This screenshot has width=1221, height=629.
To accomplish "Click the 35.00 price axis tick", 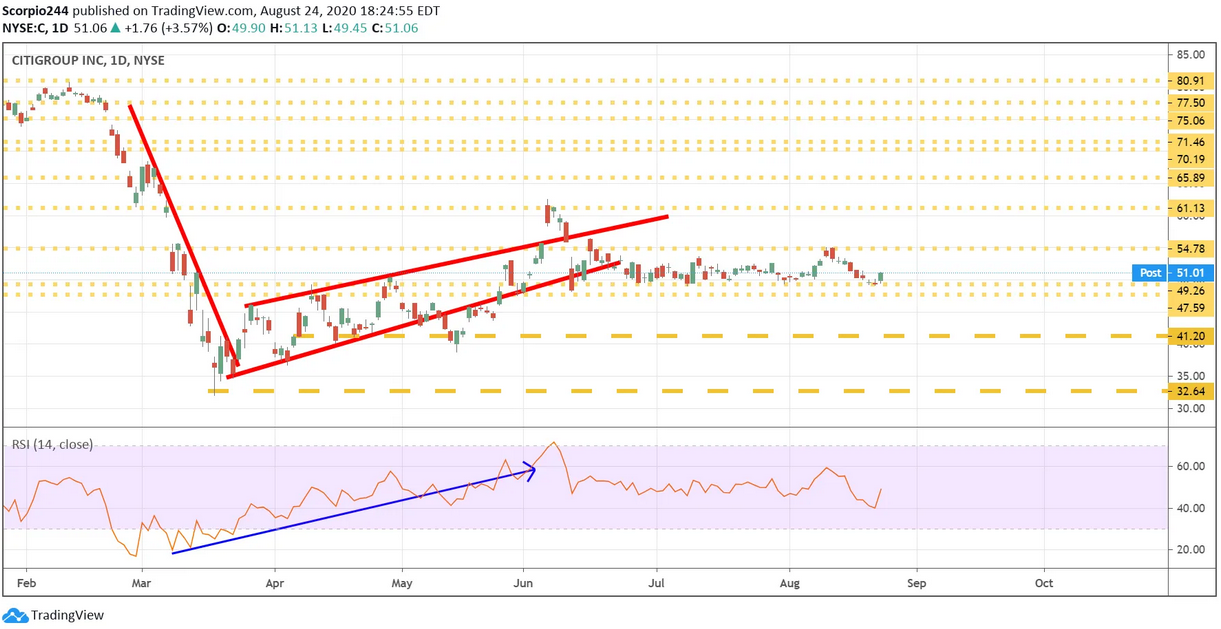I will [x=1189, y=375].
